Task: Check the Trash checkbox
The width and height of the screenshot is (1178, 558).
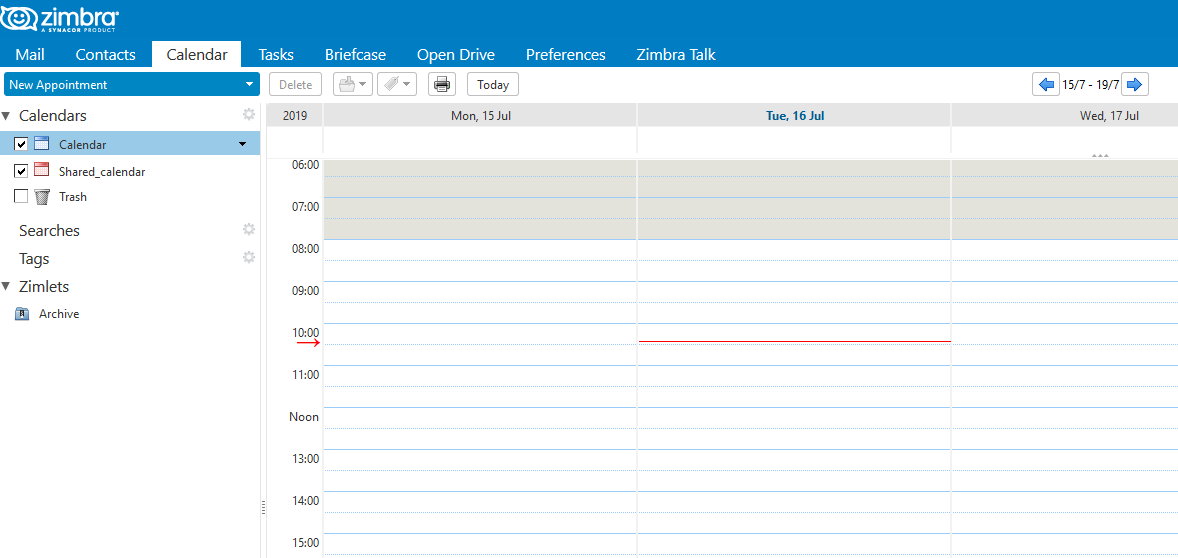Action: [21, 196]
